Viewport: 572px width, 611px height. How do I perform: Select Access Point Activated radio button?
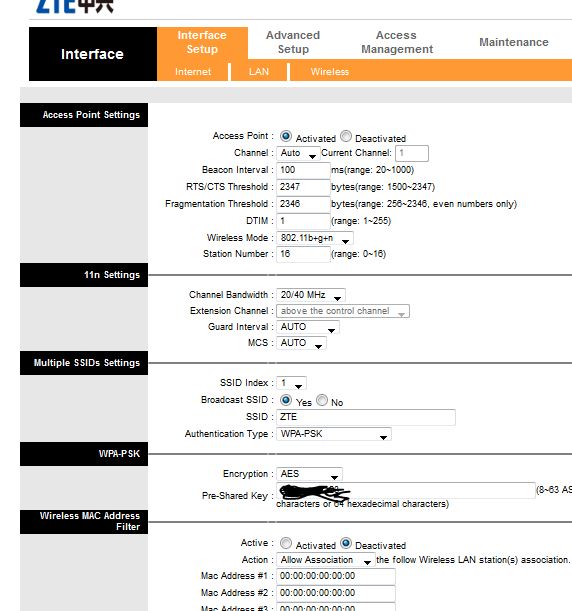pyautogui.click(x=286, y=136)
